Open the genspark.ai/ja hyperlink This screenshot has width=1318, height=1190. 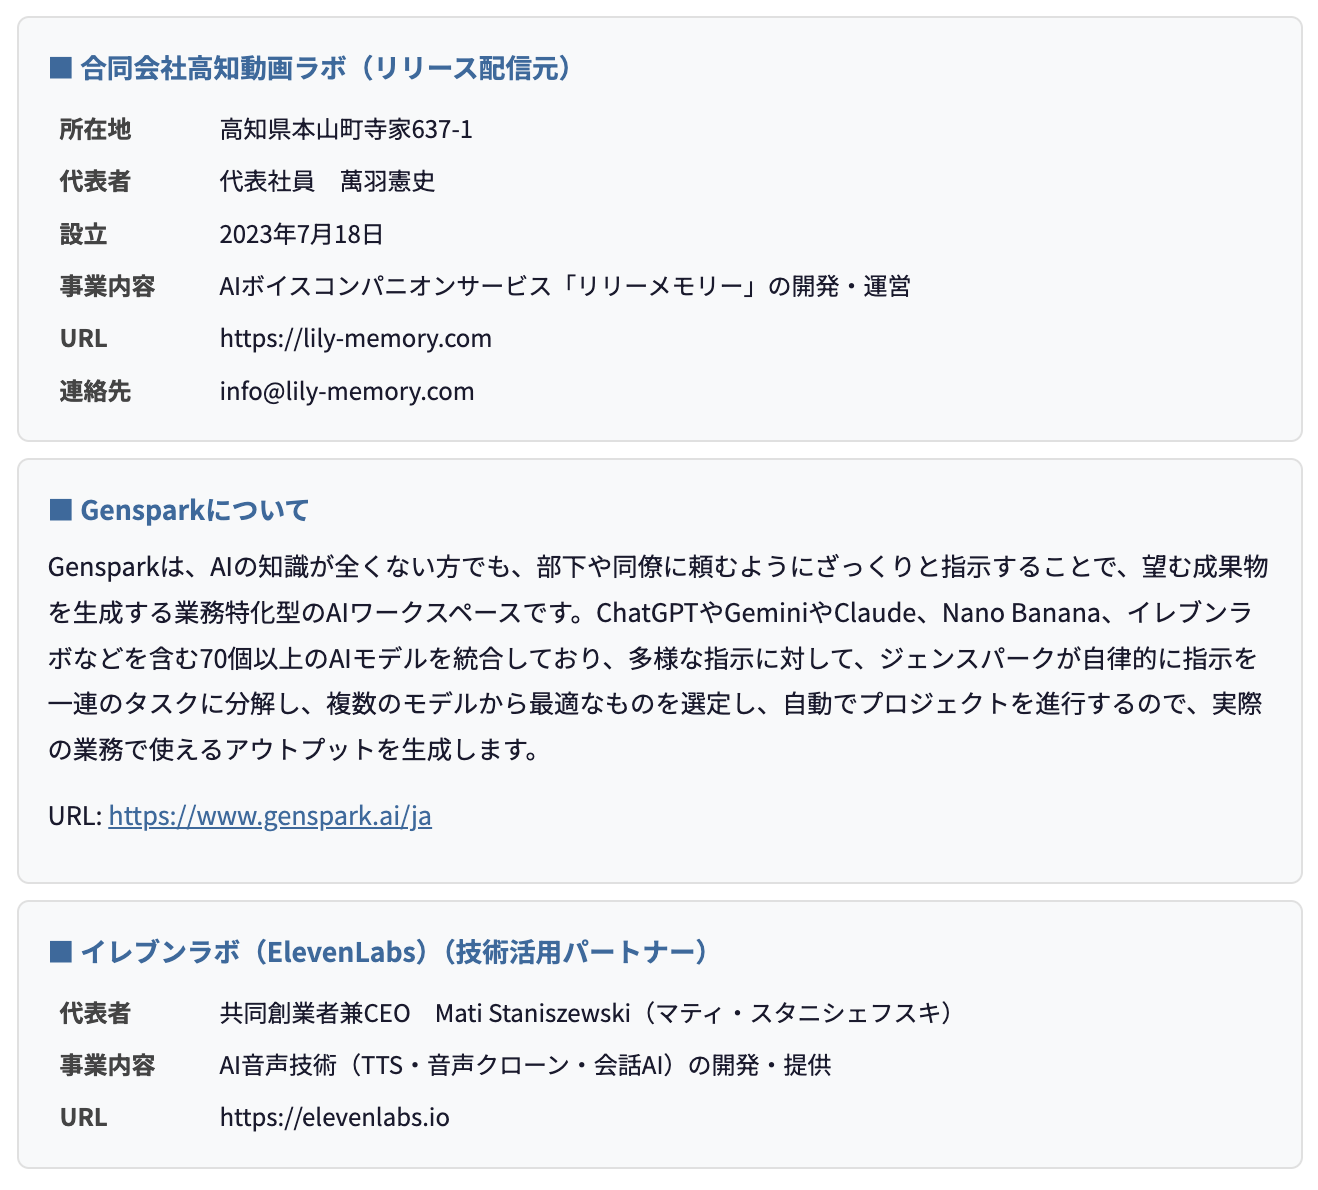point(270,816)
